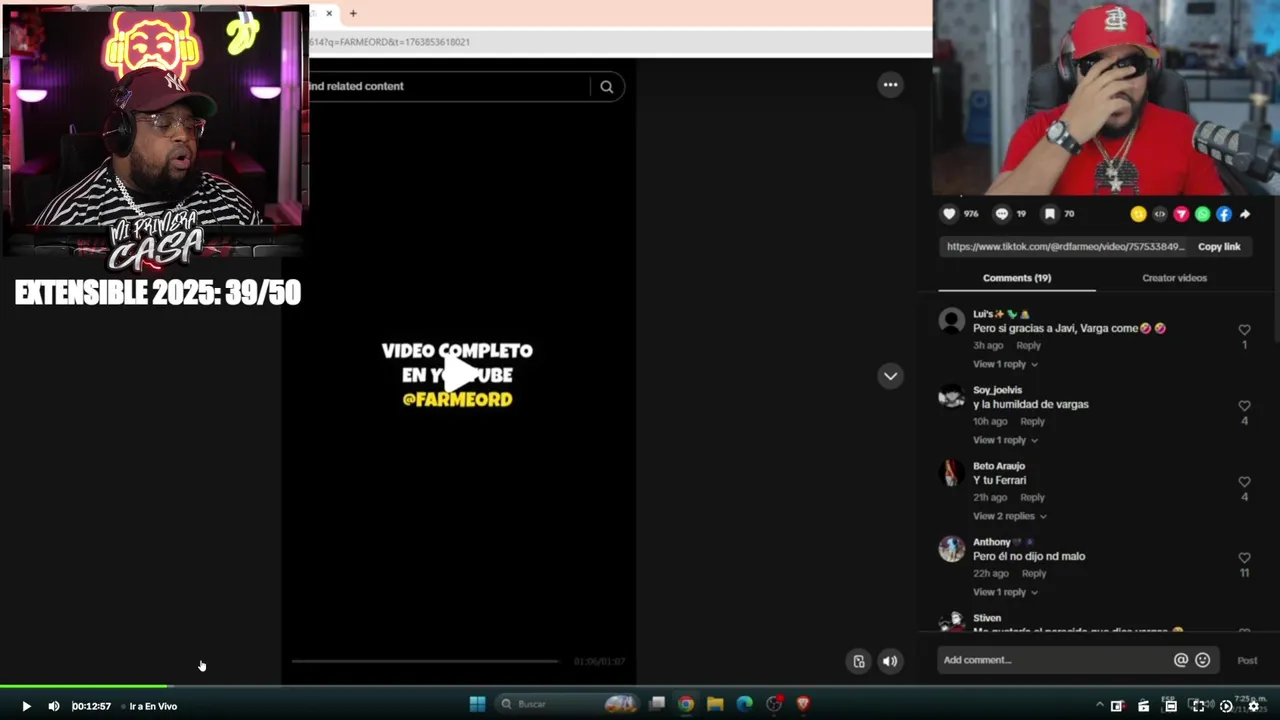The image size is (1280, 720).
Task: Click the Find related content search box
Action: (447, 86)
